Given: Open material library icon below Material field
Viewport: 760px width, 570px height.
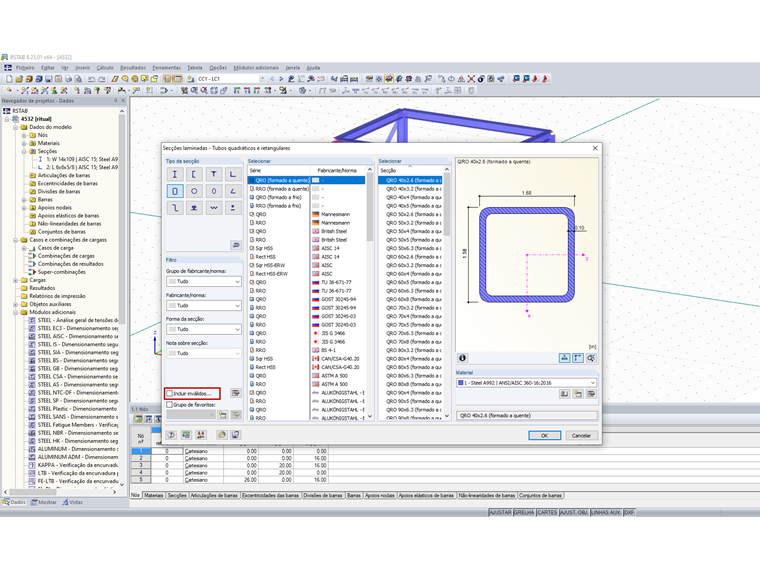Looking at the screenshot, I should [564, 394].
